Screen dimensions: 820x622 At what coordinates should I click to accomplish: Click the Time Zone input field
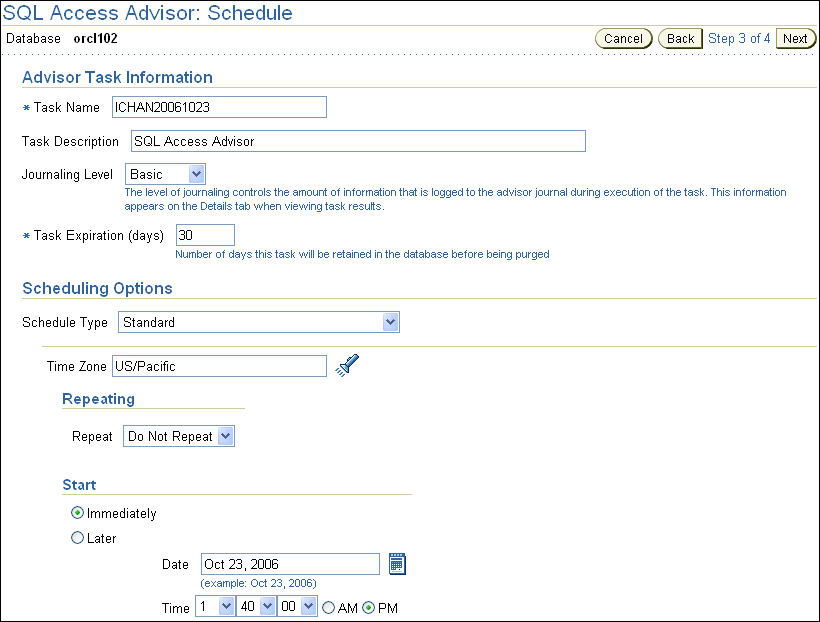(x=218, y=366)
